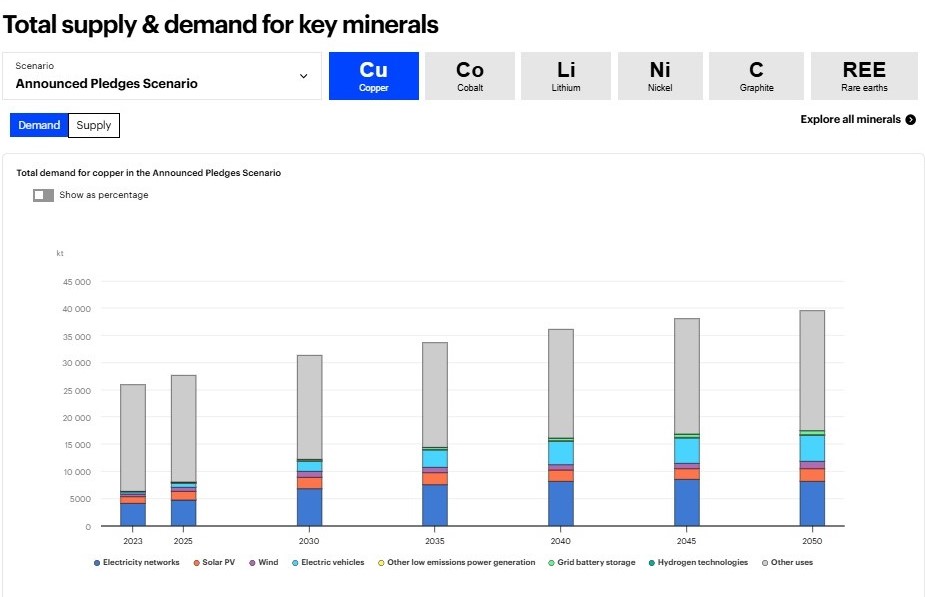The height and width of the screenshot is (597, 925).
Task: Select the Cobalt mineral tile
Action: pos(470,76)
